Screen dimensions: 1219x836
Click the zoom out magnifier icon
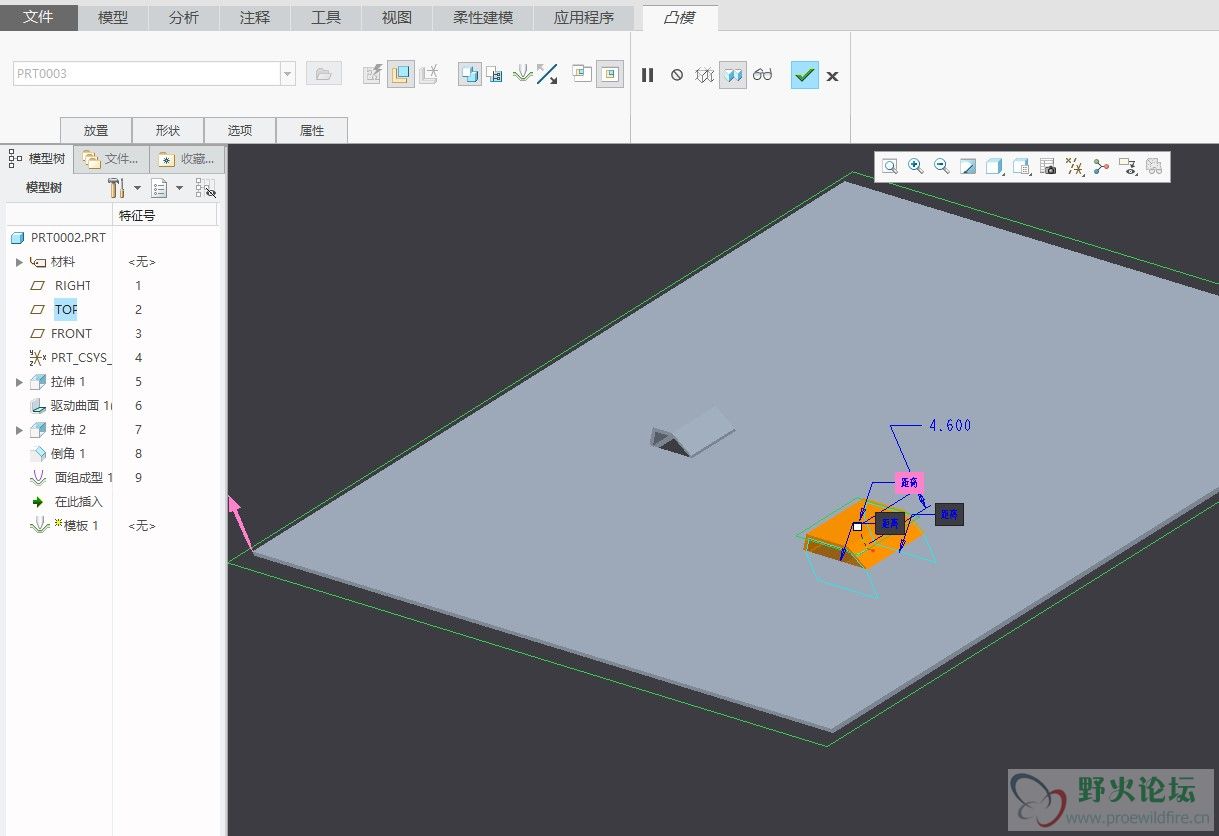tap(941, 167)
